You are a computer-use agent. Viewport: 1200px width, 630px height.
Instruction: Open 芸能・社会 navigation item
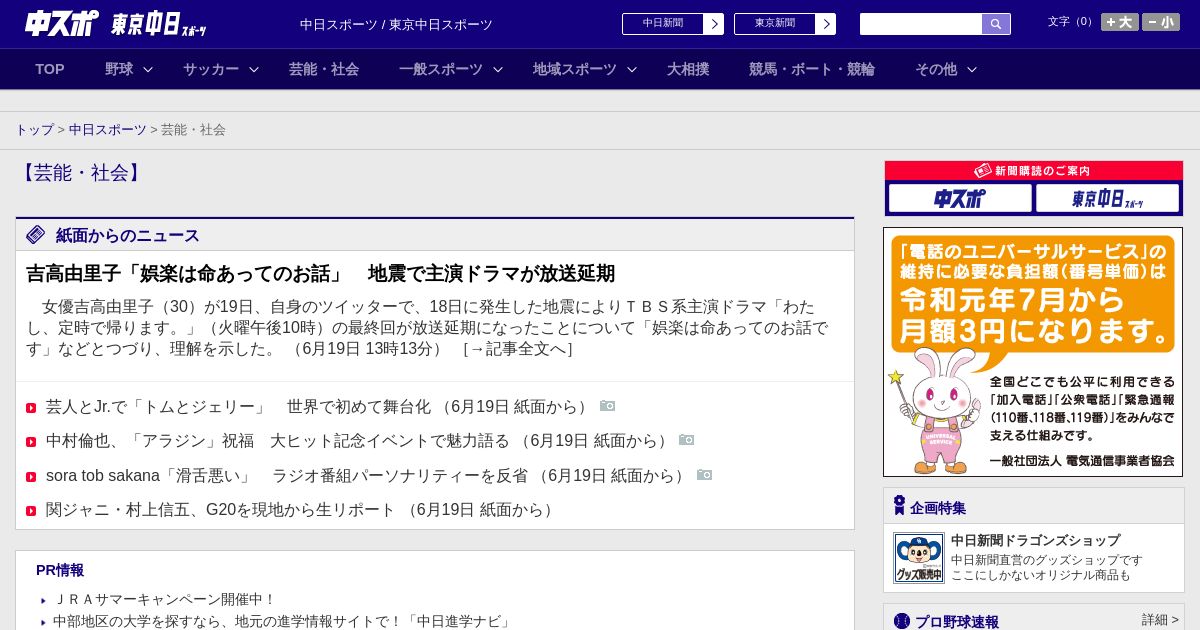point(324,69)
